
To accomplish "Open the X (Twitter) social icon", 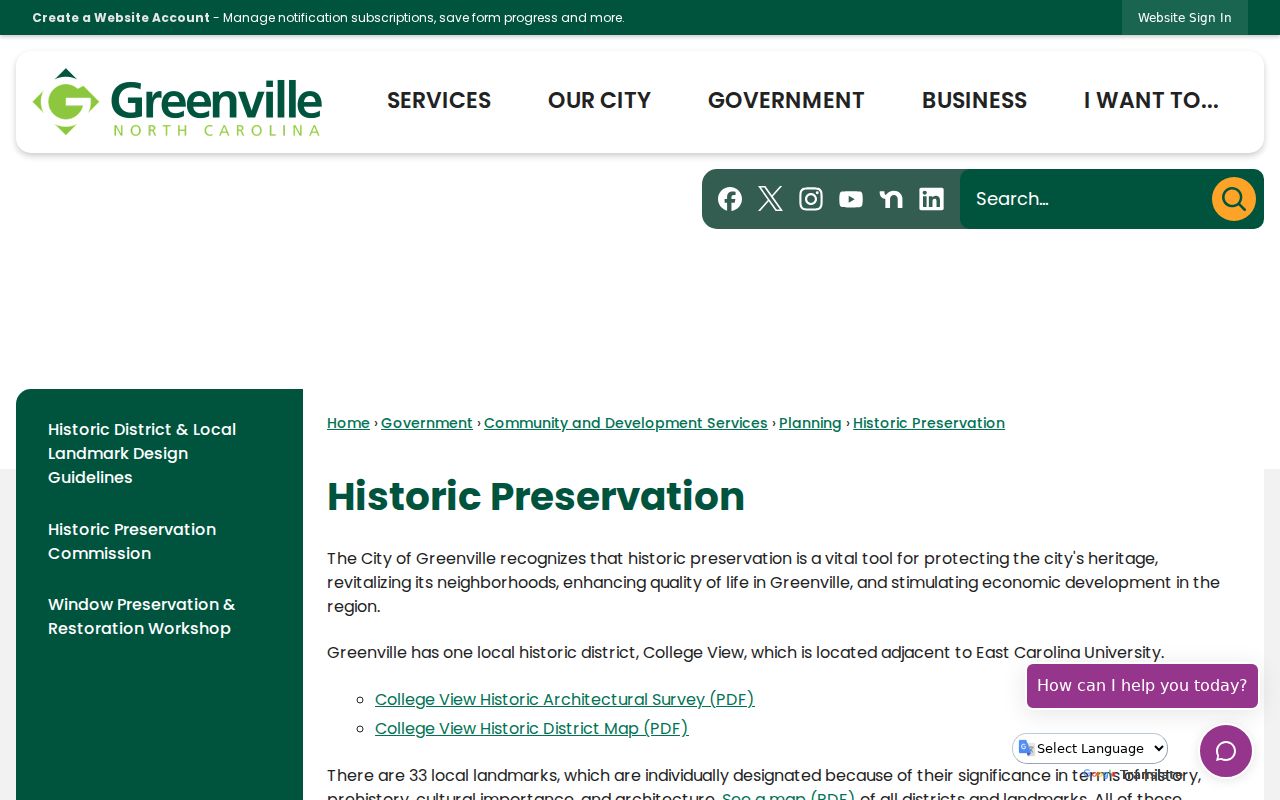I will point(770,199).
